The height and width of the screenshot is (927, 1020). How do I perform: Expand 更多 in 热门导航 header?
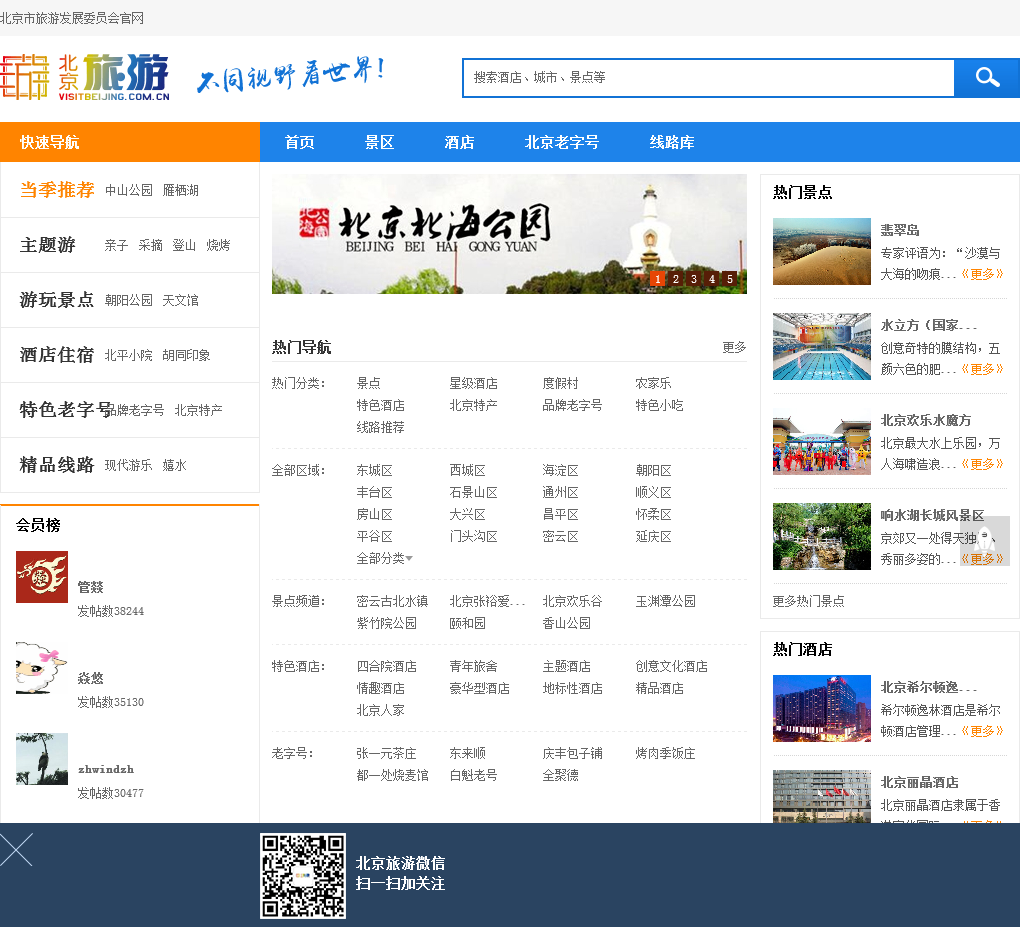[x=734, y=347]
